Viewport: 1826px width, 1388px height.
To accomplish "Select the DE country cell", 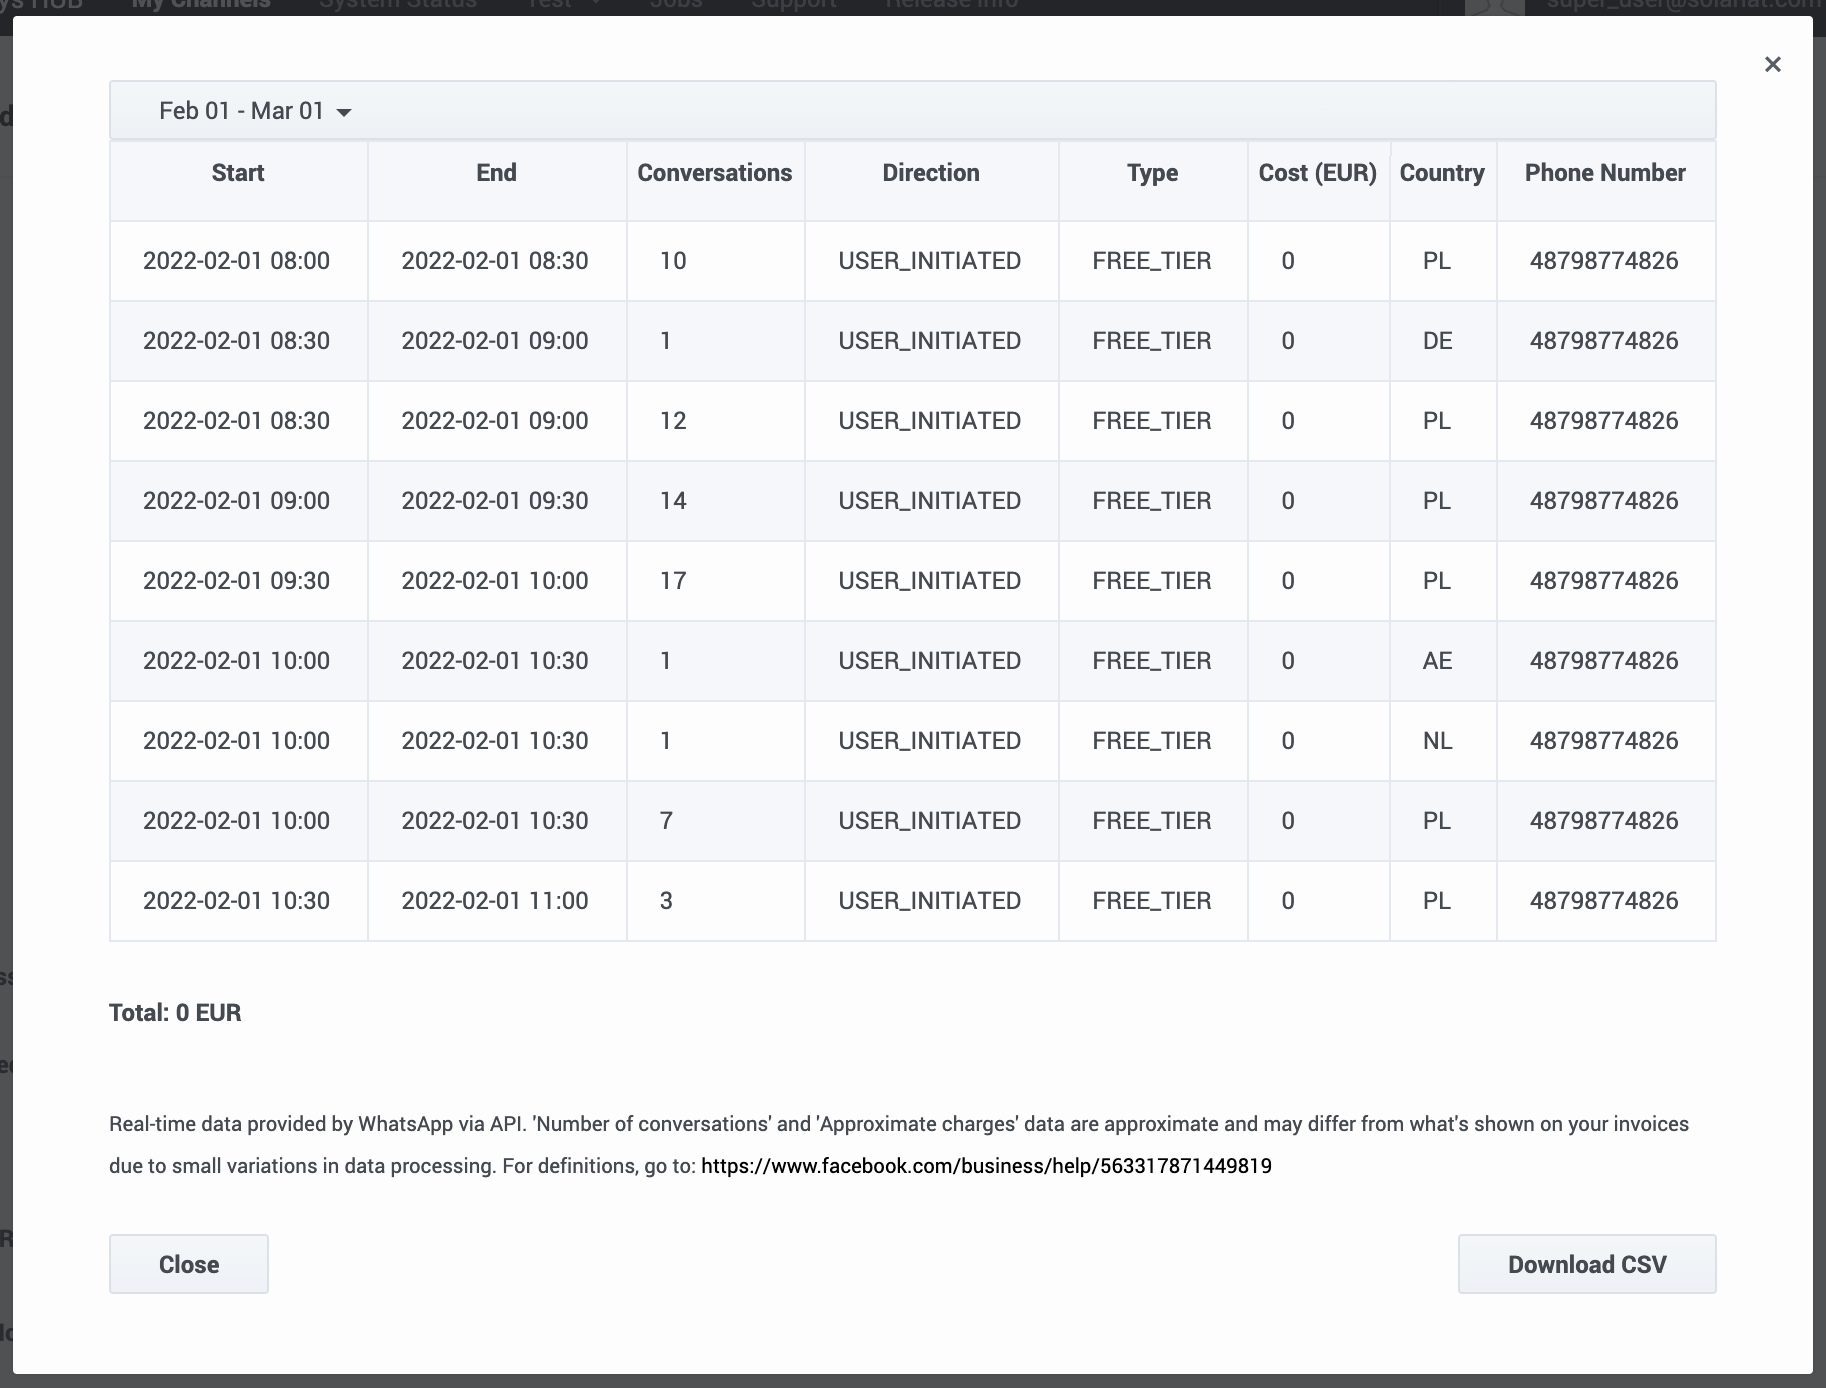I will pyautogui.click(x=1437, y=341).
